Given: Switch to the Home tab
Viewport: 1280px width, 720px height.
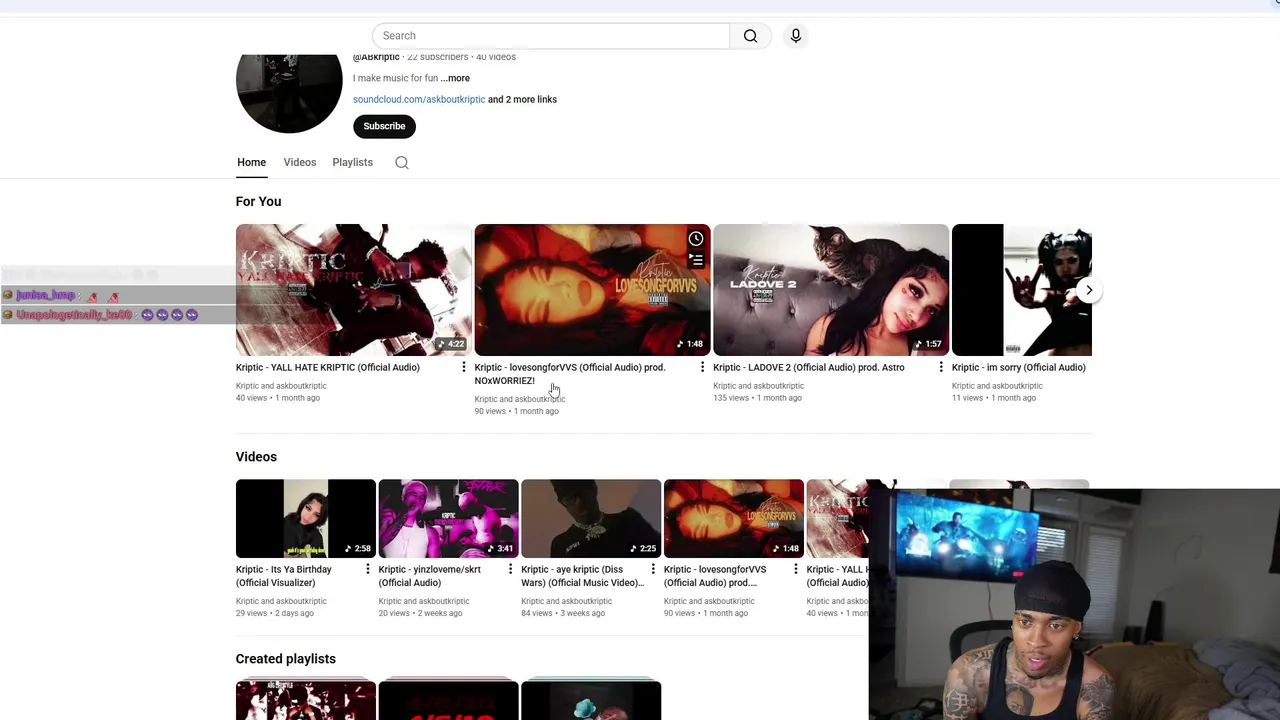Looking at the screenshot, I should (251, 162).
